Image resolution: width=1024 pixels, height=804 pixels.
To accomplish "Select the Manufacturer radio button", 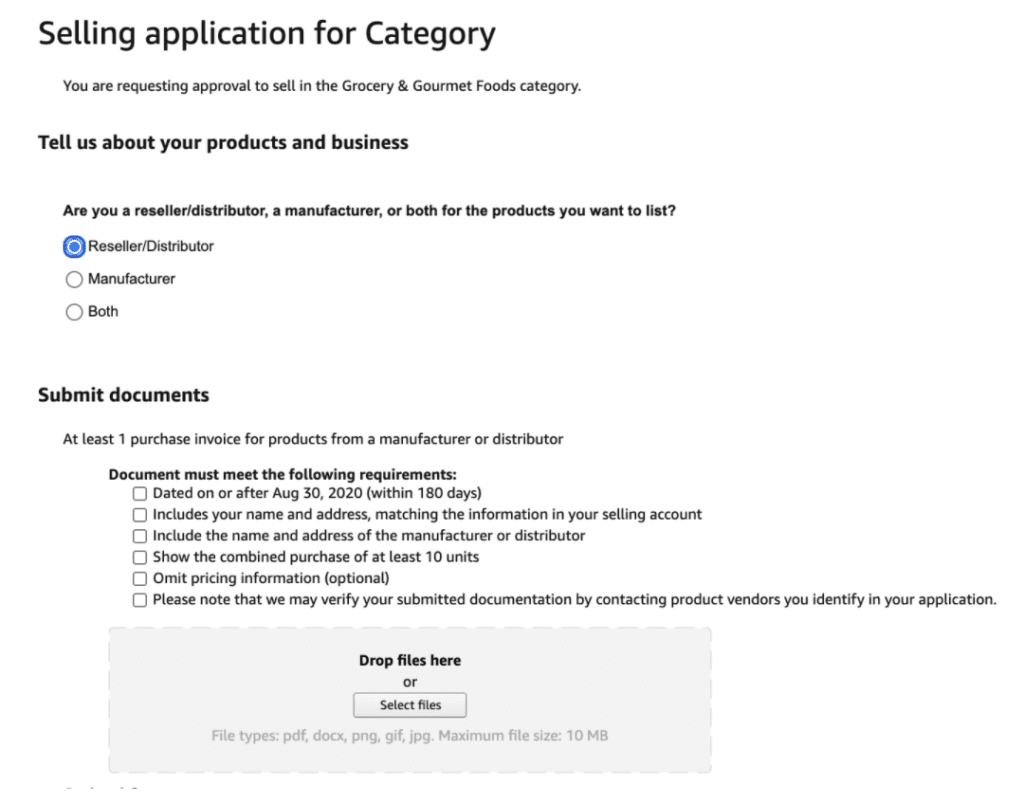I will pyautogui.click(x=74, y=279).
